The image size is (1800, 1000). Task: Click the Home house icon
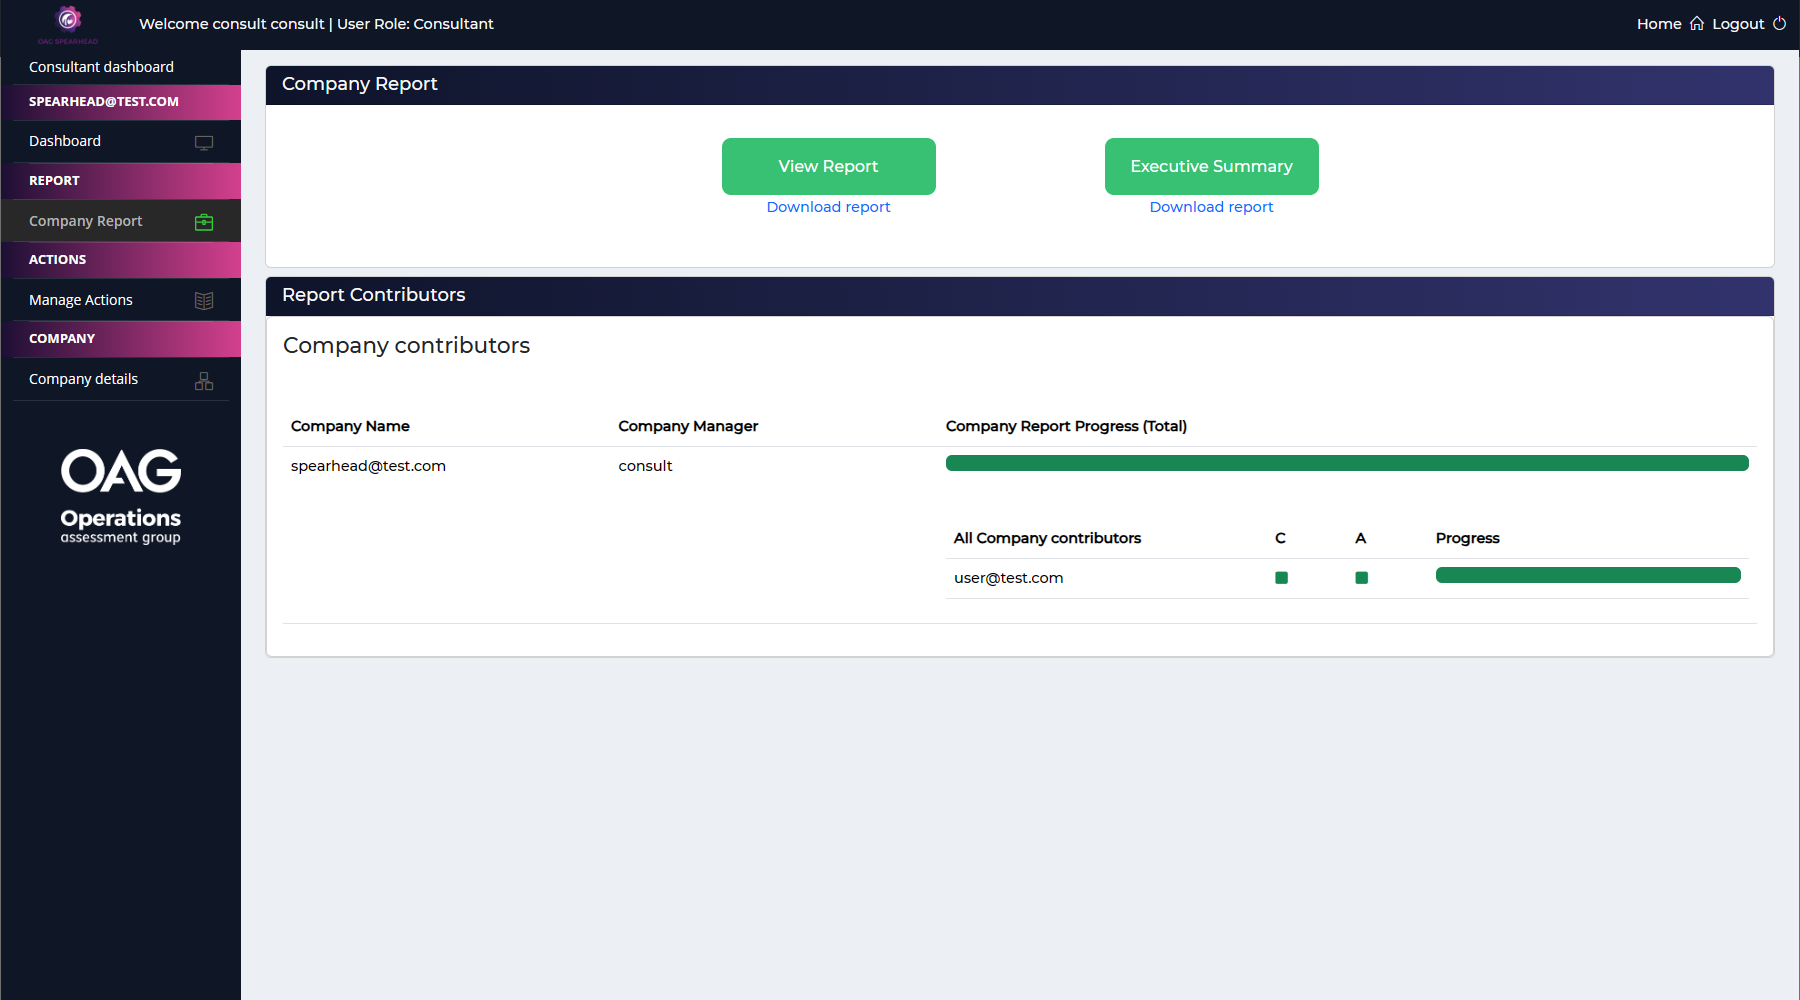pyautogui.click(x=1696, y=24)
